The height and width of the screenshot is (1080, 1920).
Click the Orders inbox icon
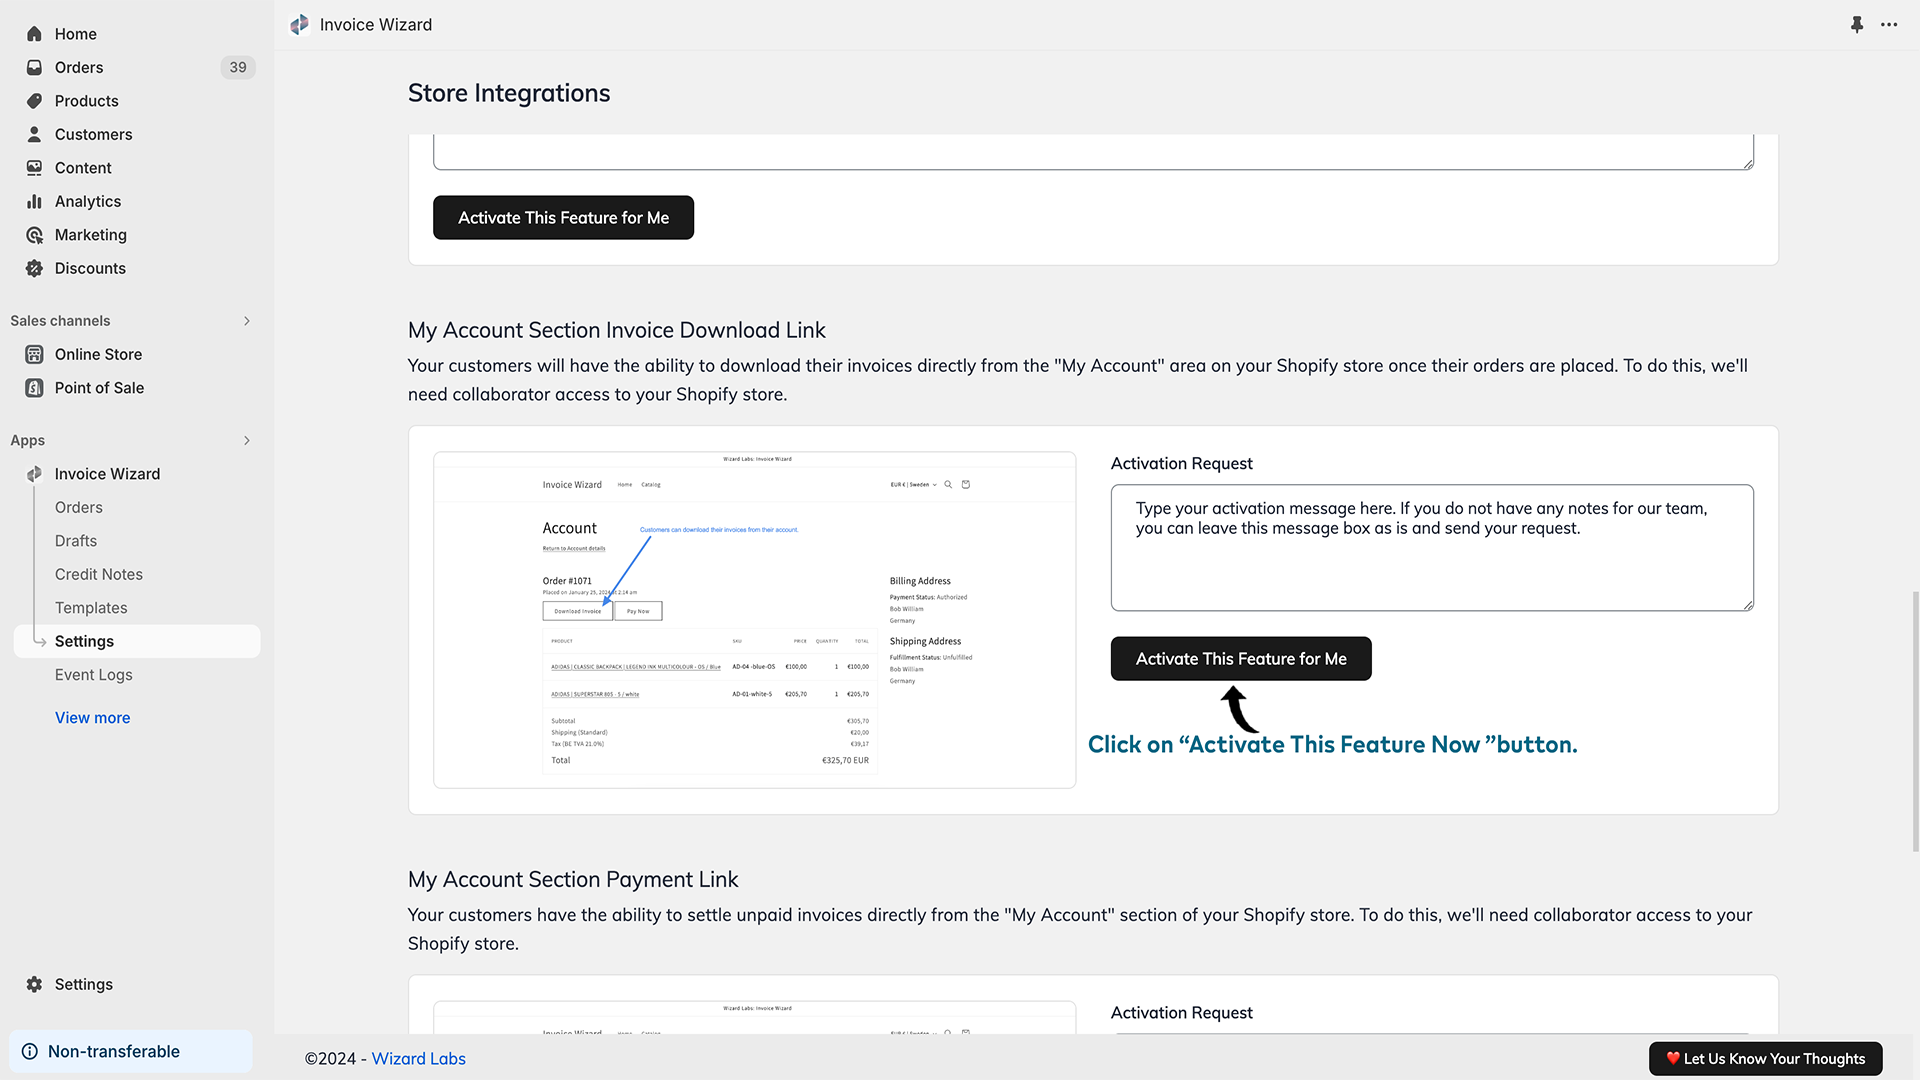coord(34,67)
